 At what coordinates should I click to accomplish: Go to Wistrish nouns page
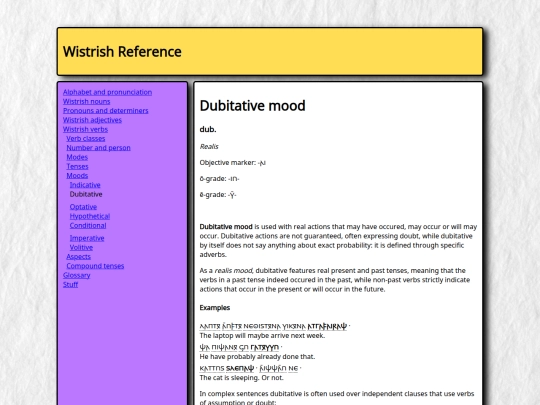(86, 102)
